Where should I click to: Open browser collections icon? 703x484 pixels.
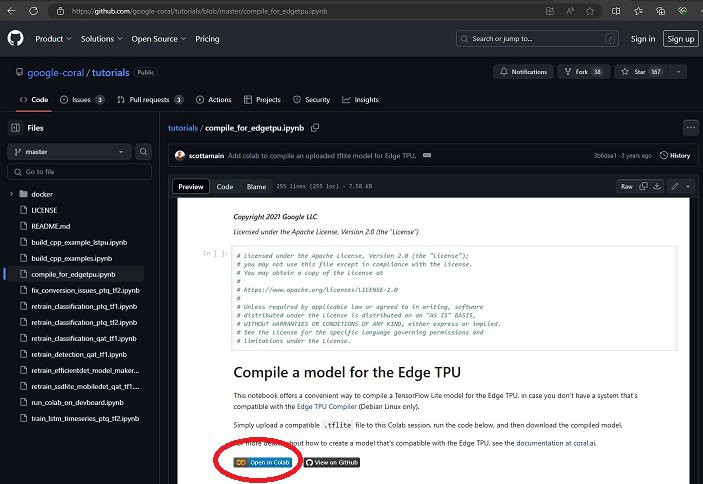pos(660,11)
